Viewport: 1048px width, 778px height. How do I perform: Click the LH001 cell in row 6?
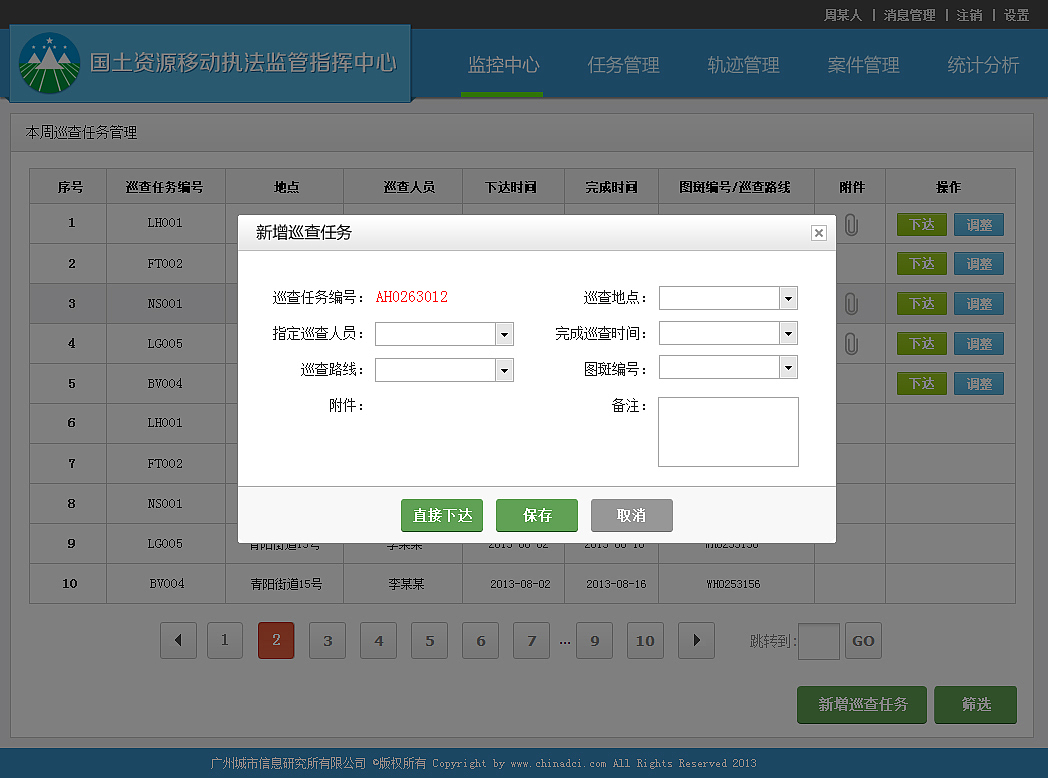pos(164,422)
